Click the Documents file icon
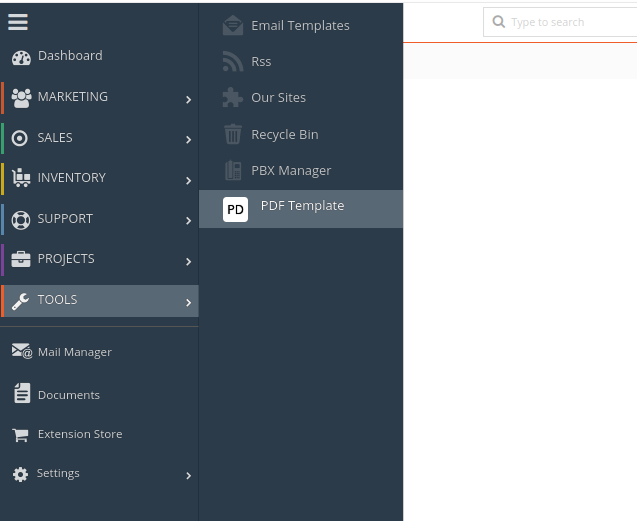The height and width of the screenshot is (521, 637). tap(22, 393)
